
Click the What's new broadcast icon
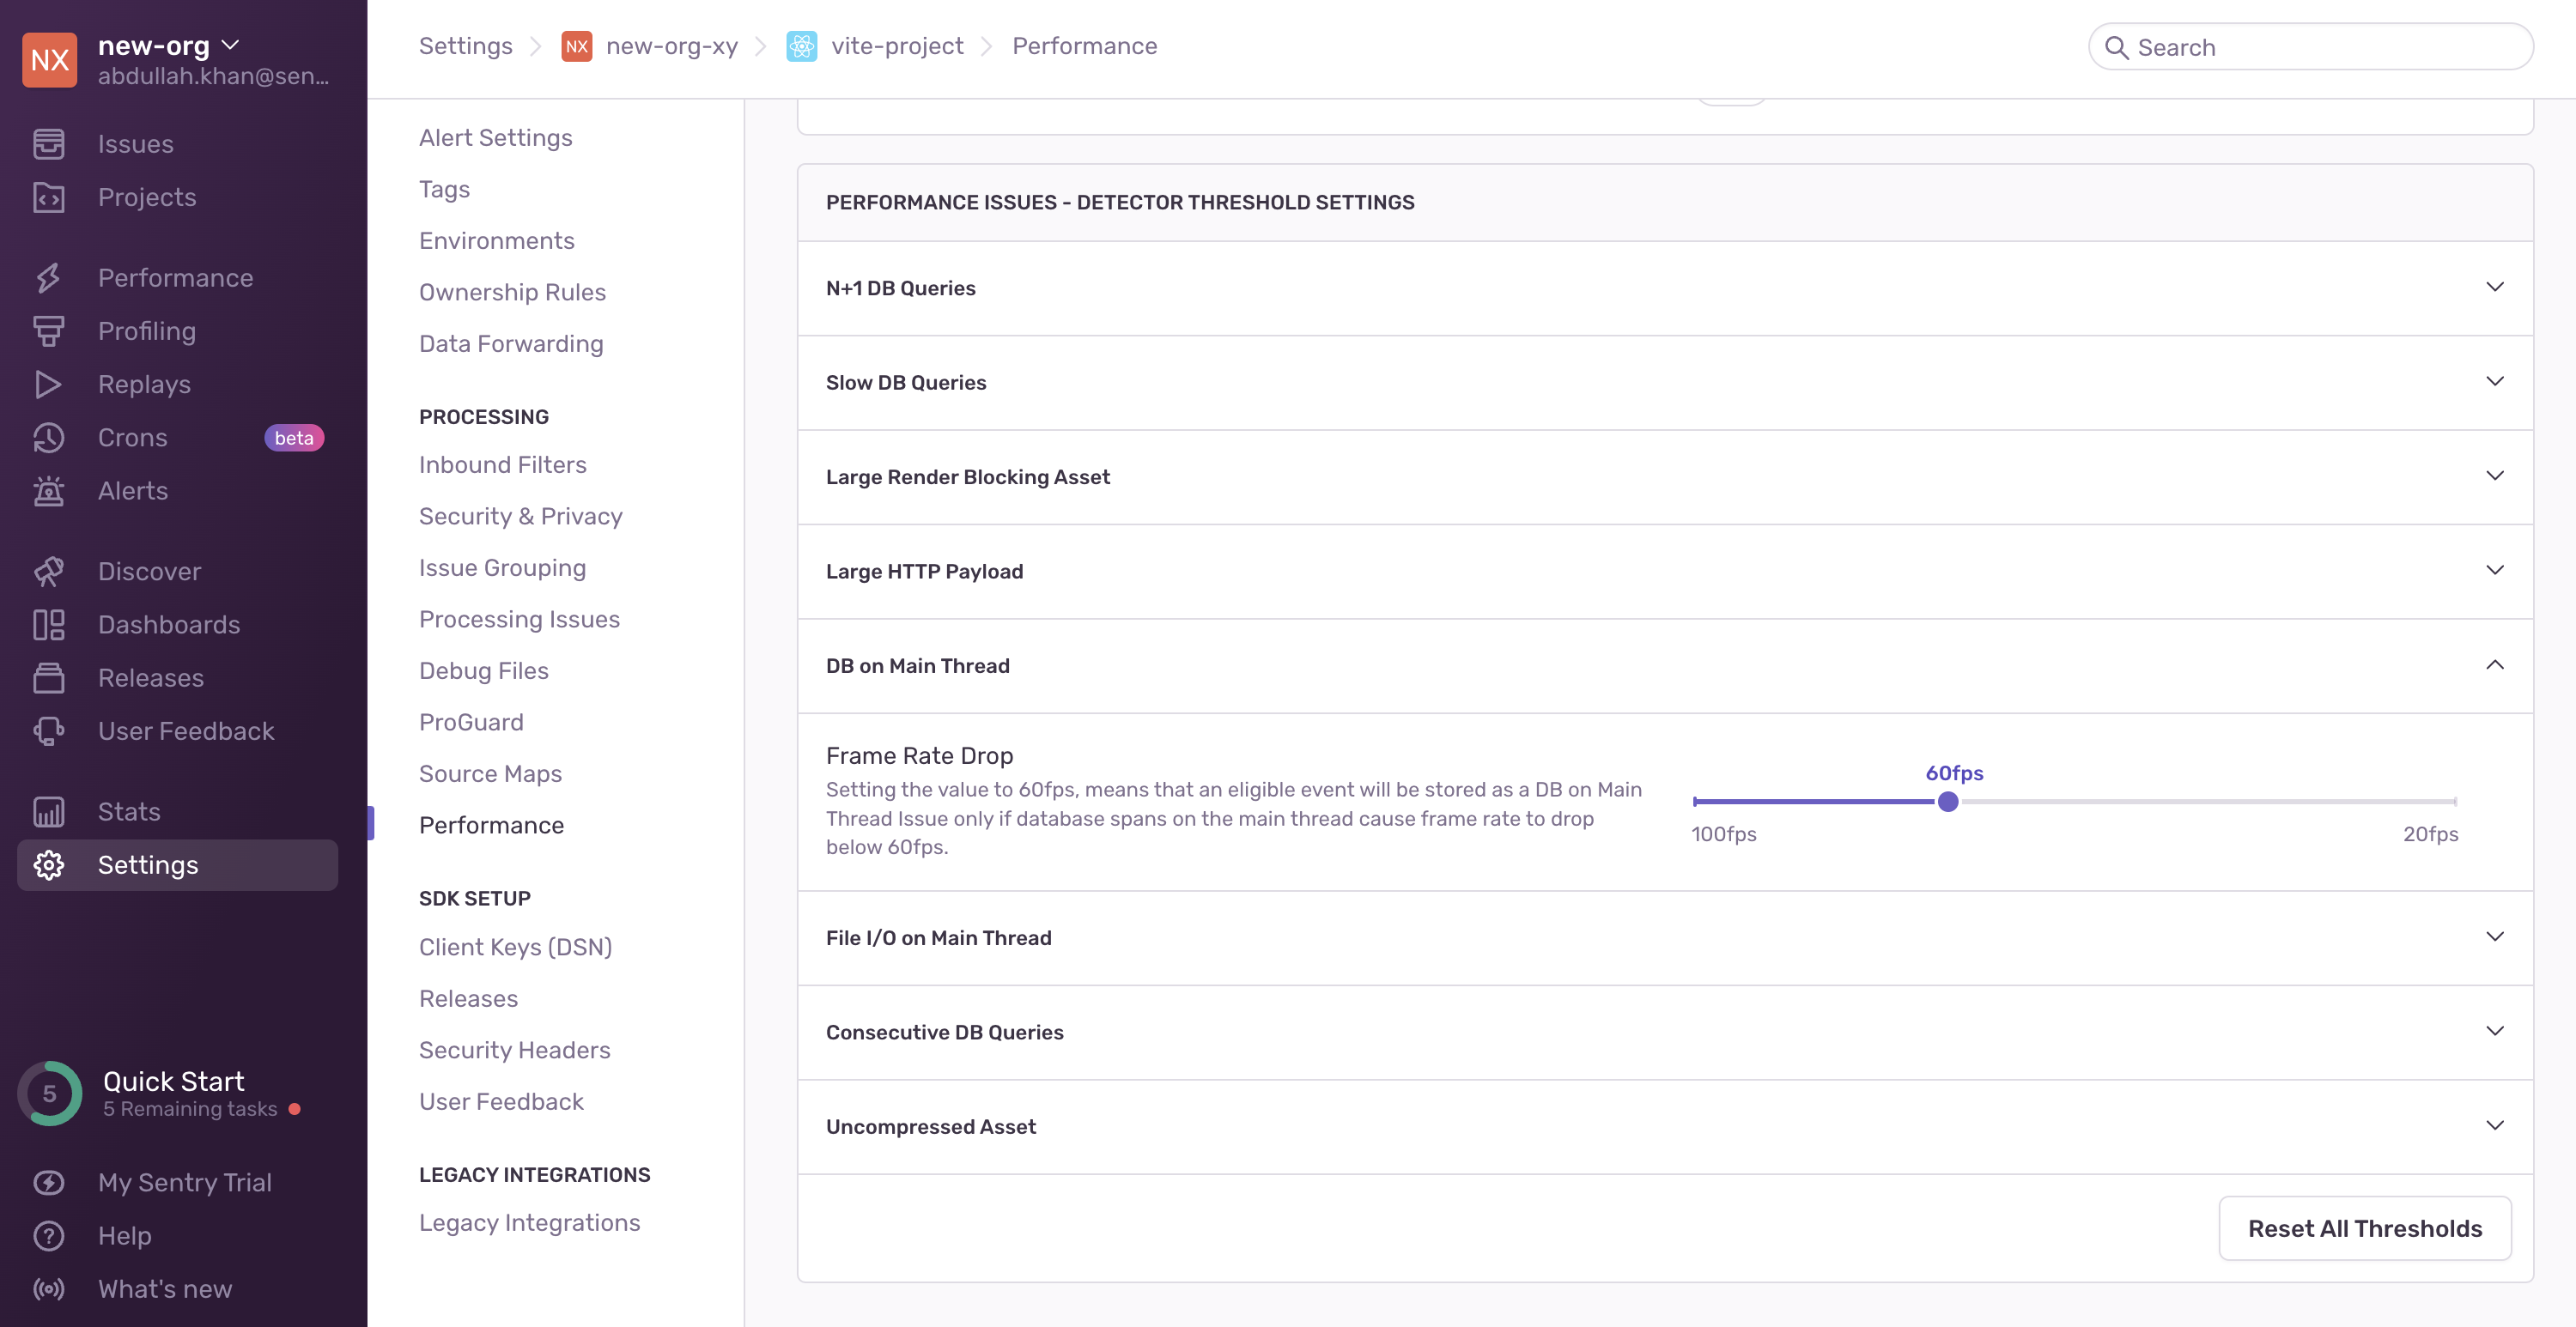coord(48,1289)
